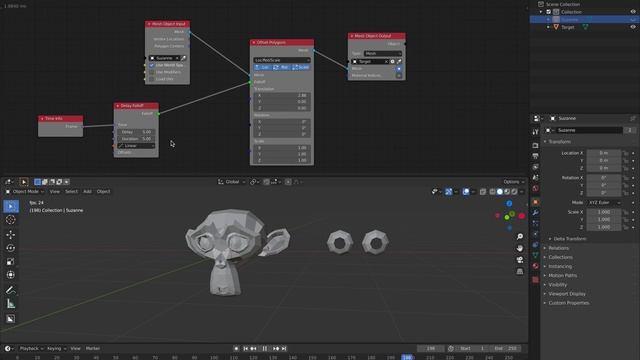640x360 pixels.
Task: Open the Tool properties tab icon
Action: [536, 132]
